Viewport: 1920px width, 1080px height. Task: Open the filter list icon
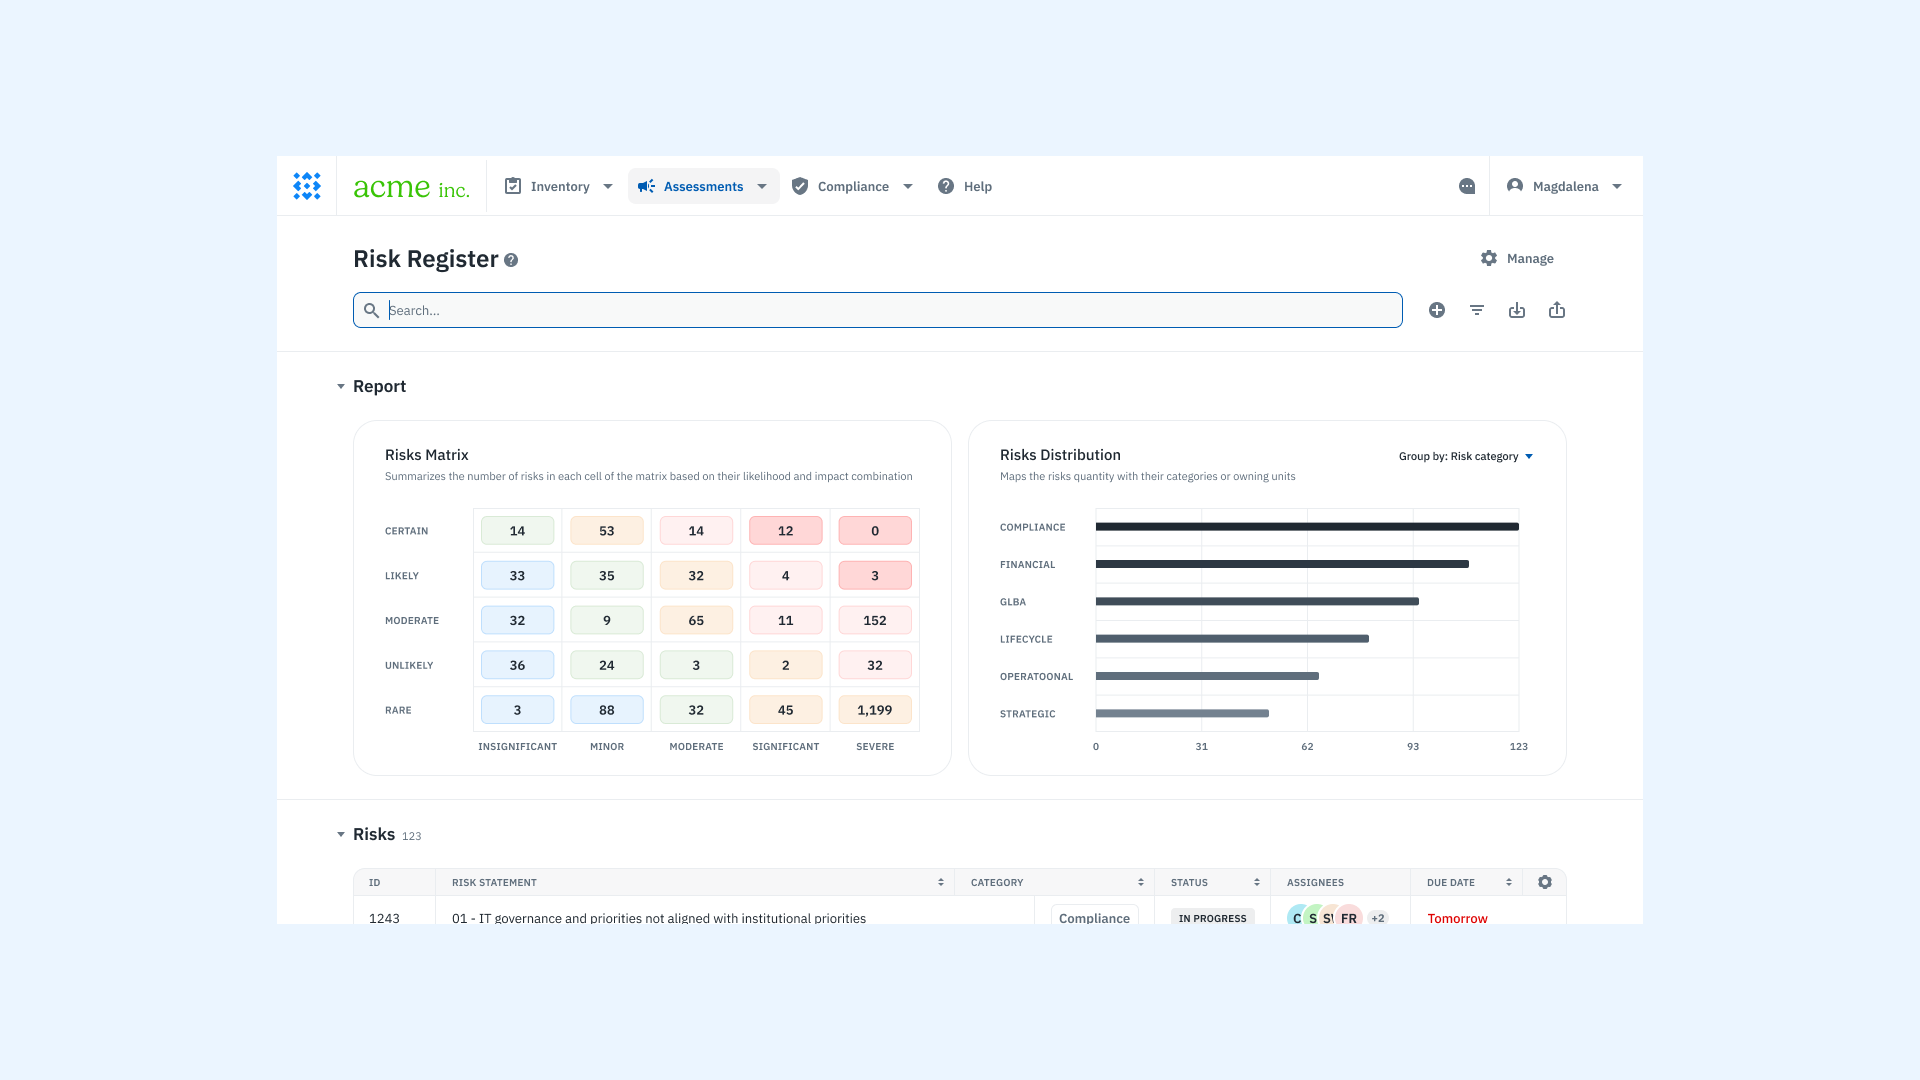click(x=1477, y=310)
